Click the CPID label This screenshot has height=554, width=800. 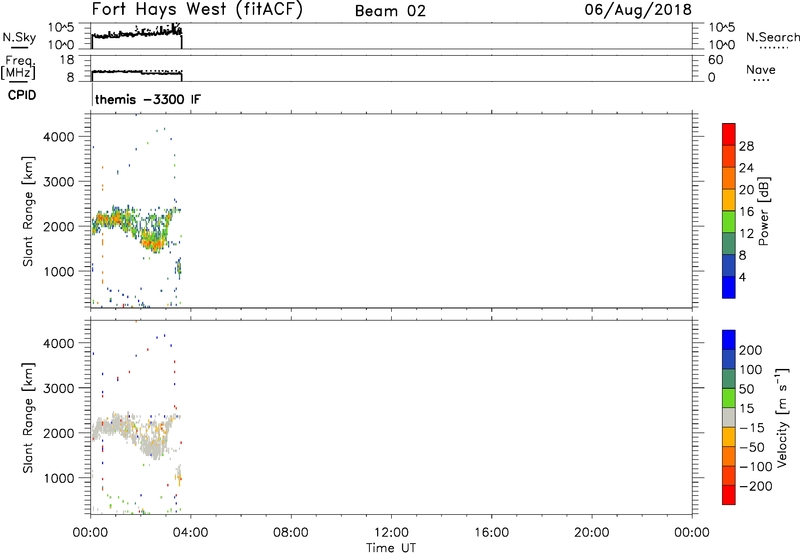coord(22,95)
